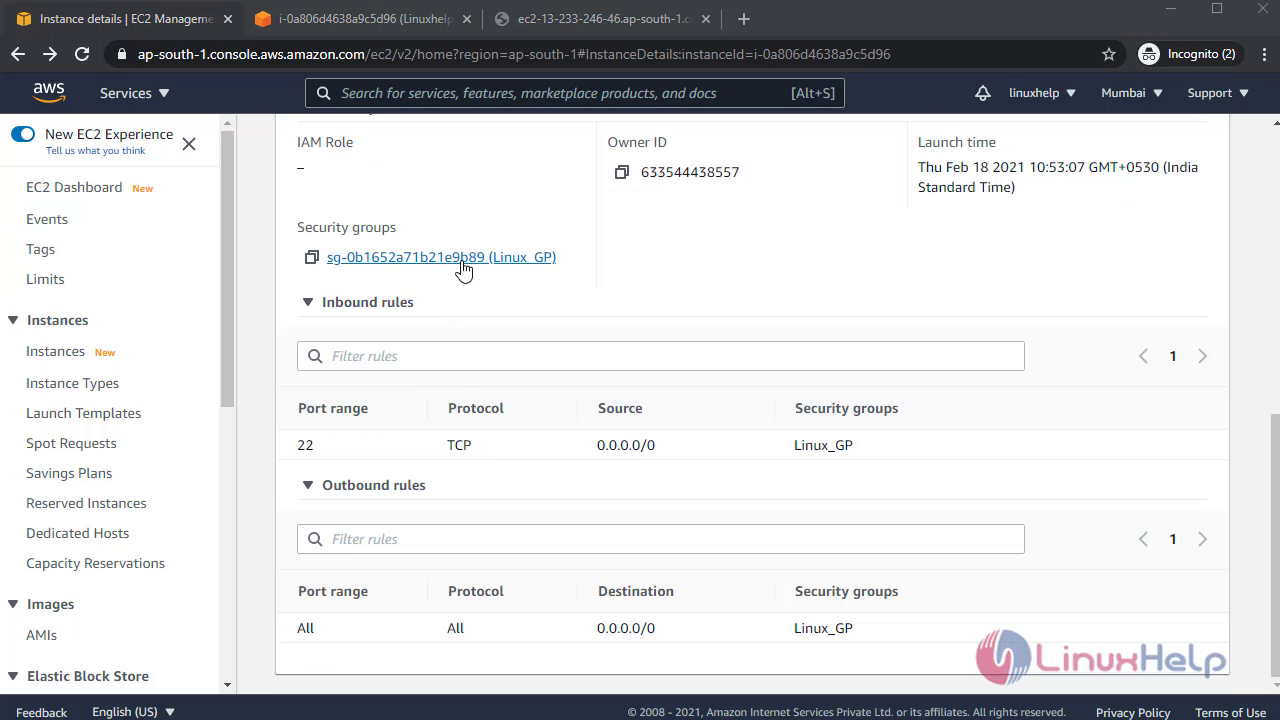Viewport: 1280px width, 720px height.
Task: Click the search magnifier in AWS search bar
Action: pyautogui.click(x=323, y=93)
